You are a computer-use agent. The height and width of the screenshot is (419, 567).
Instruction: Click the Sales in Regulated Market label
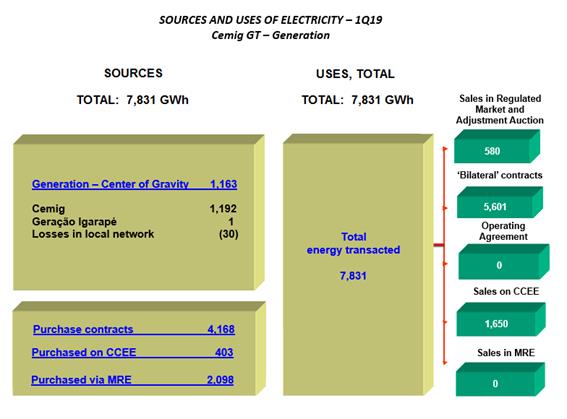[x=500, y=109]
